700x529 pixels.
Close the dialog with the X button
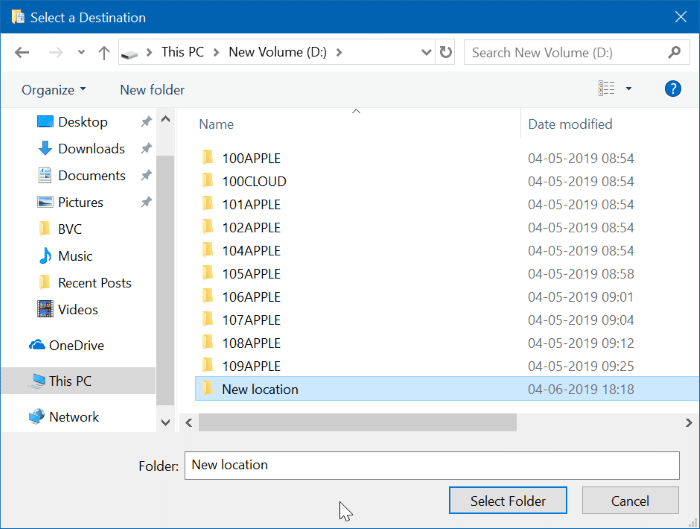(680, 17)
